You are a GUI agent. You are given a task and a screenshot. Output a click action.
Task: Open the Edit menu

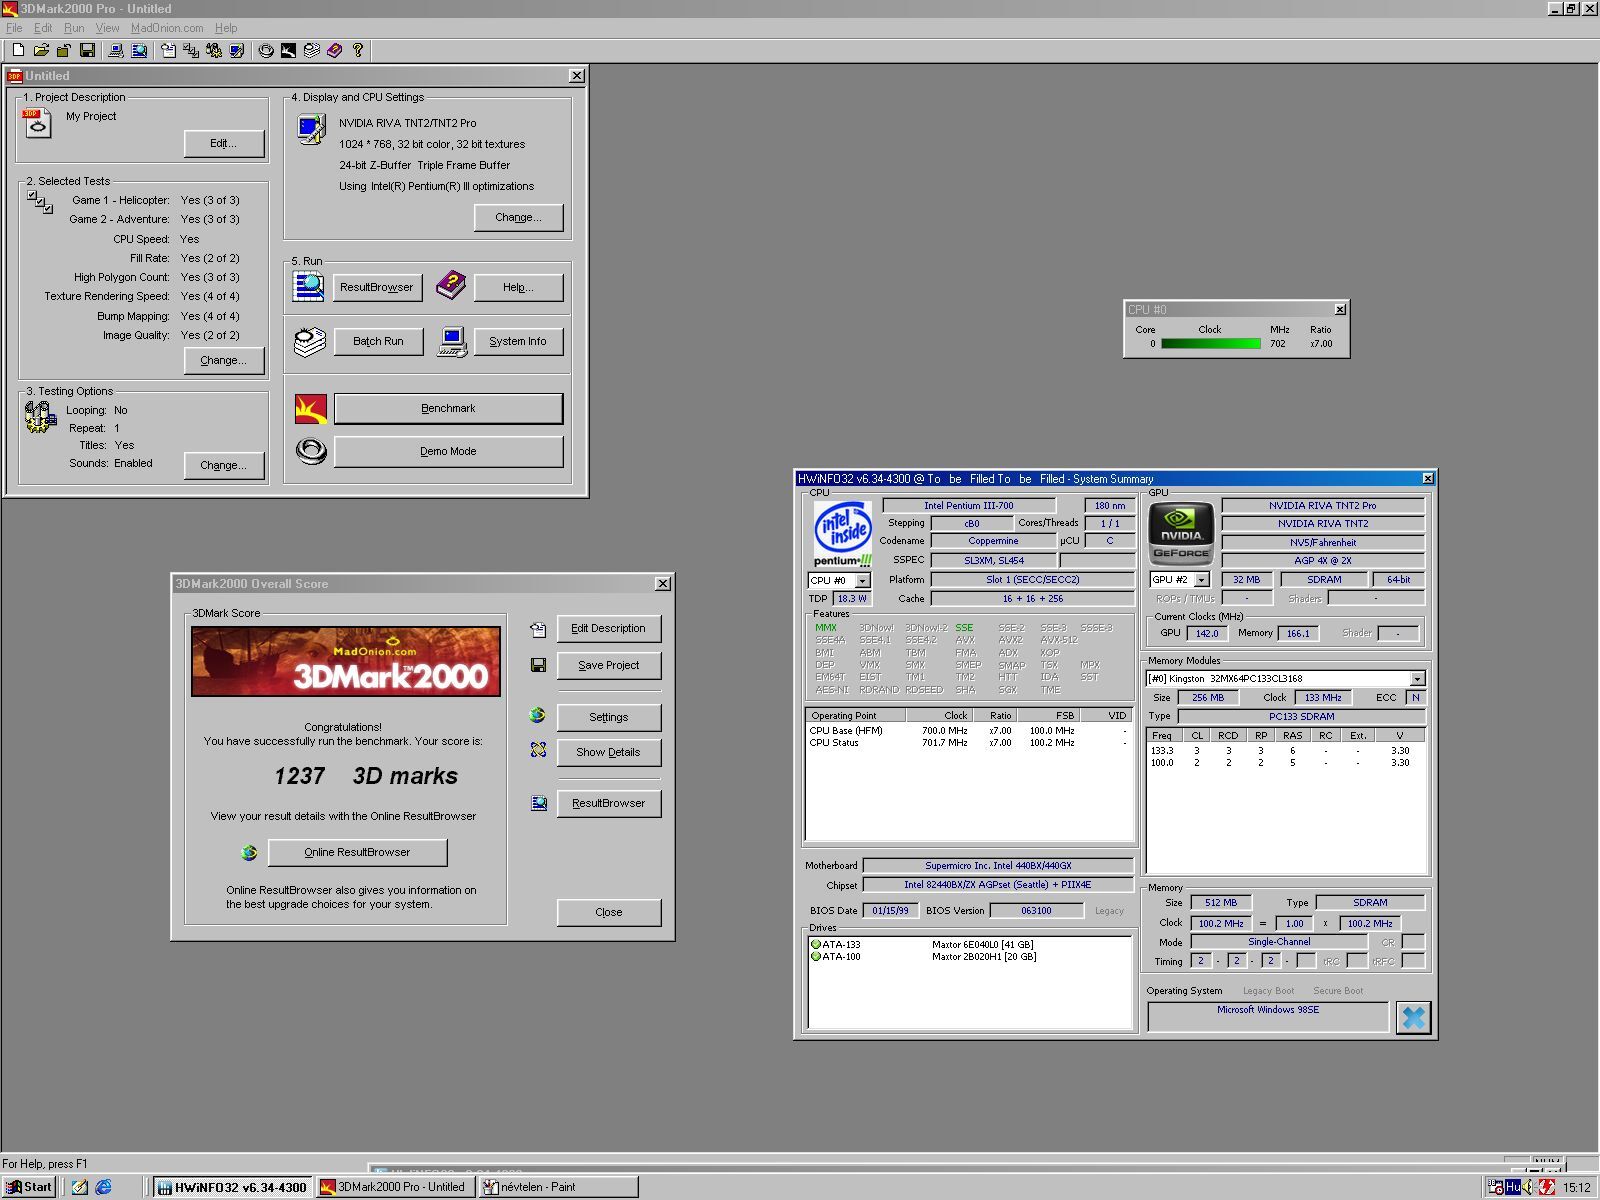point(43,28)
